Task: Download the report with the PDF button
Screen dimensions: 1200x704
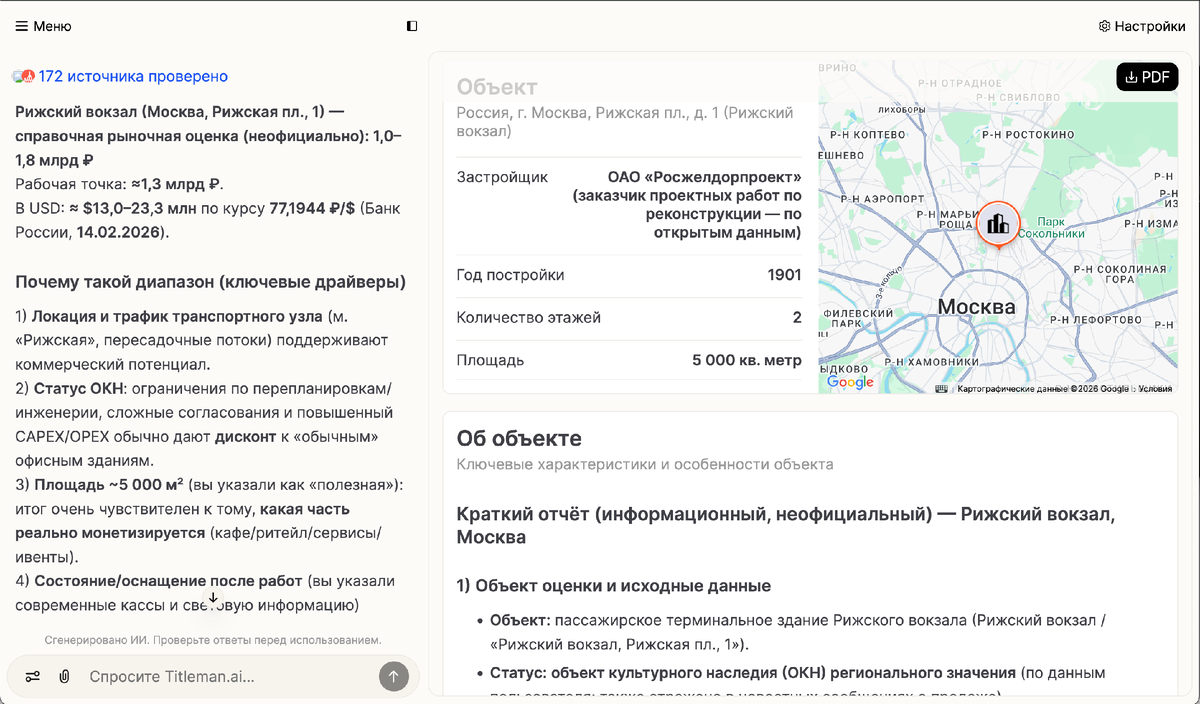Action: pos(1147,77)
